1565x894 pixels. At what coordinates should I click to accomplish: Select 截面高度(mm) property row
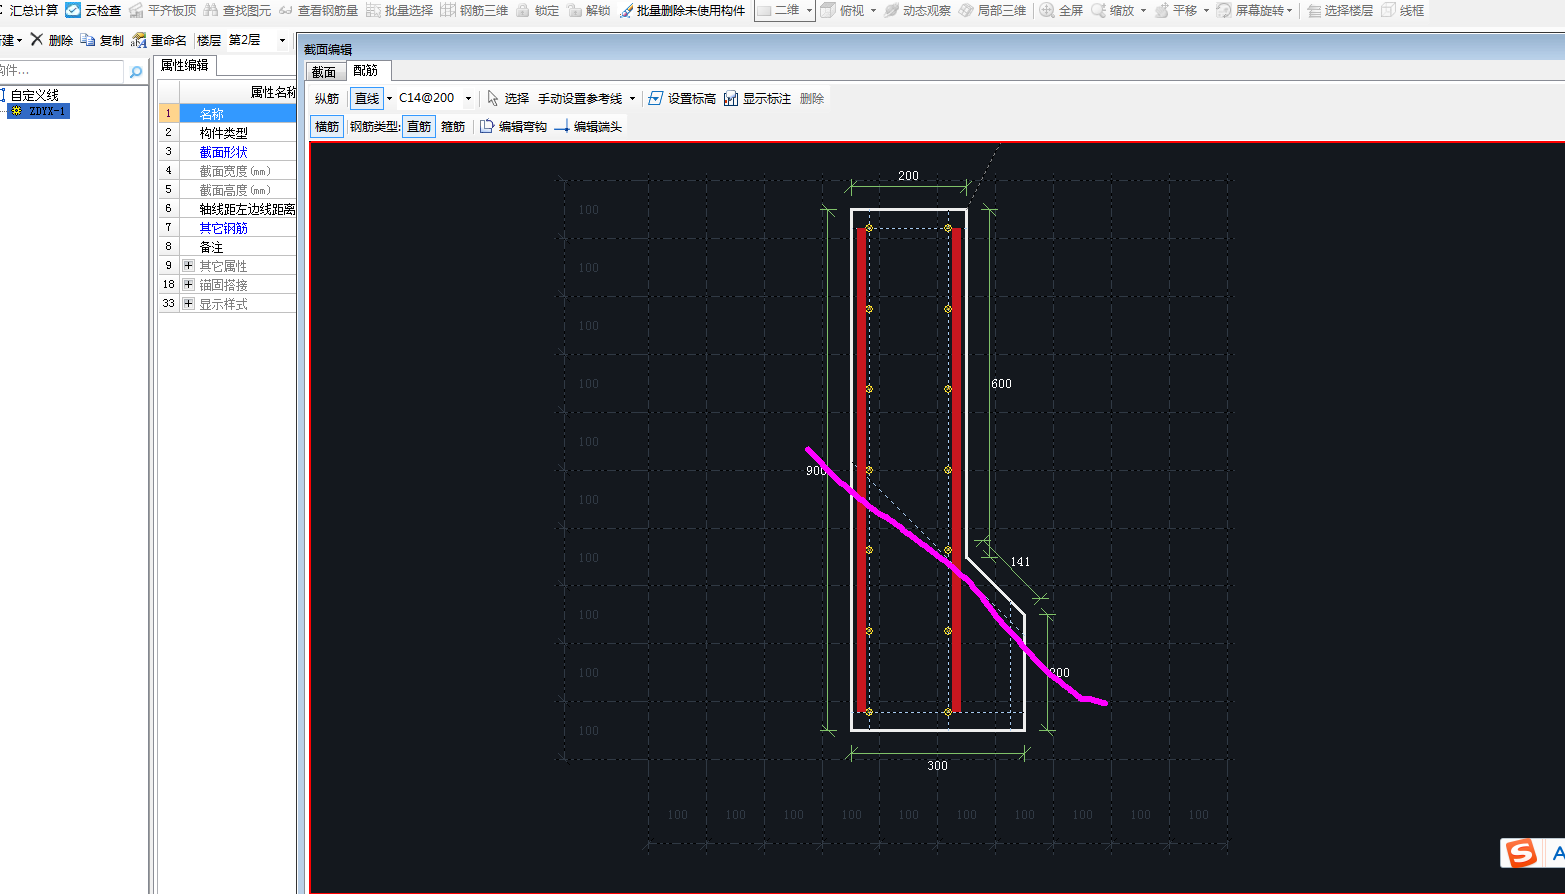click(x=228, y=190)
